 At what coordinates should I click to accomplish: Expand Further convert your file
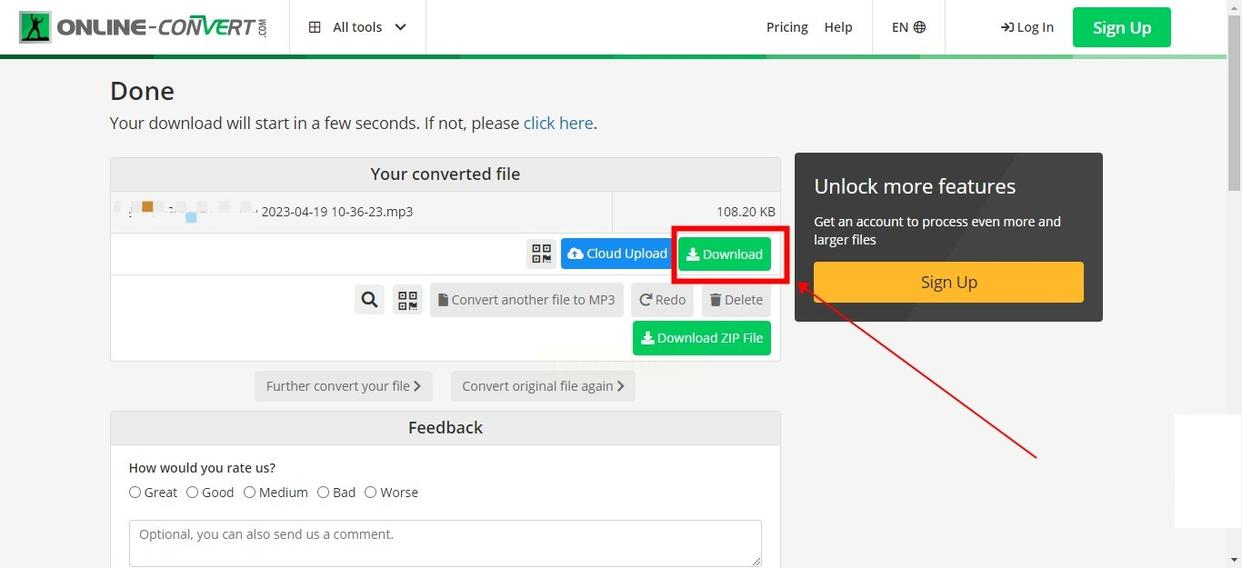tap(343, 386)
